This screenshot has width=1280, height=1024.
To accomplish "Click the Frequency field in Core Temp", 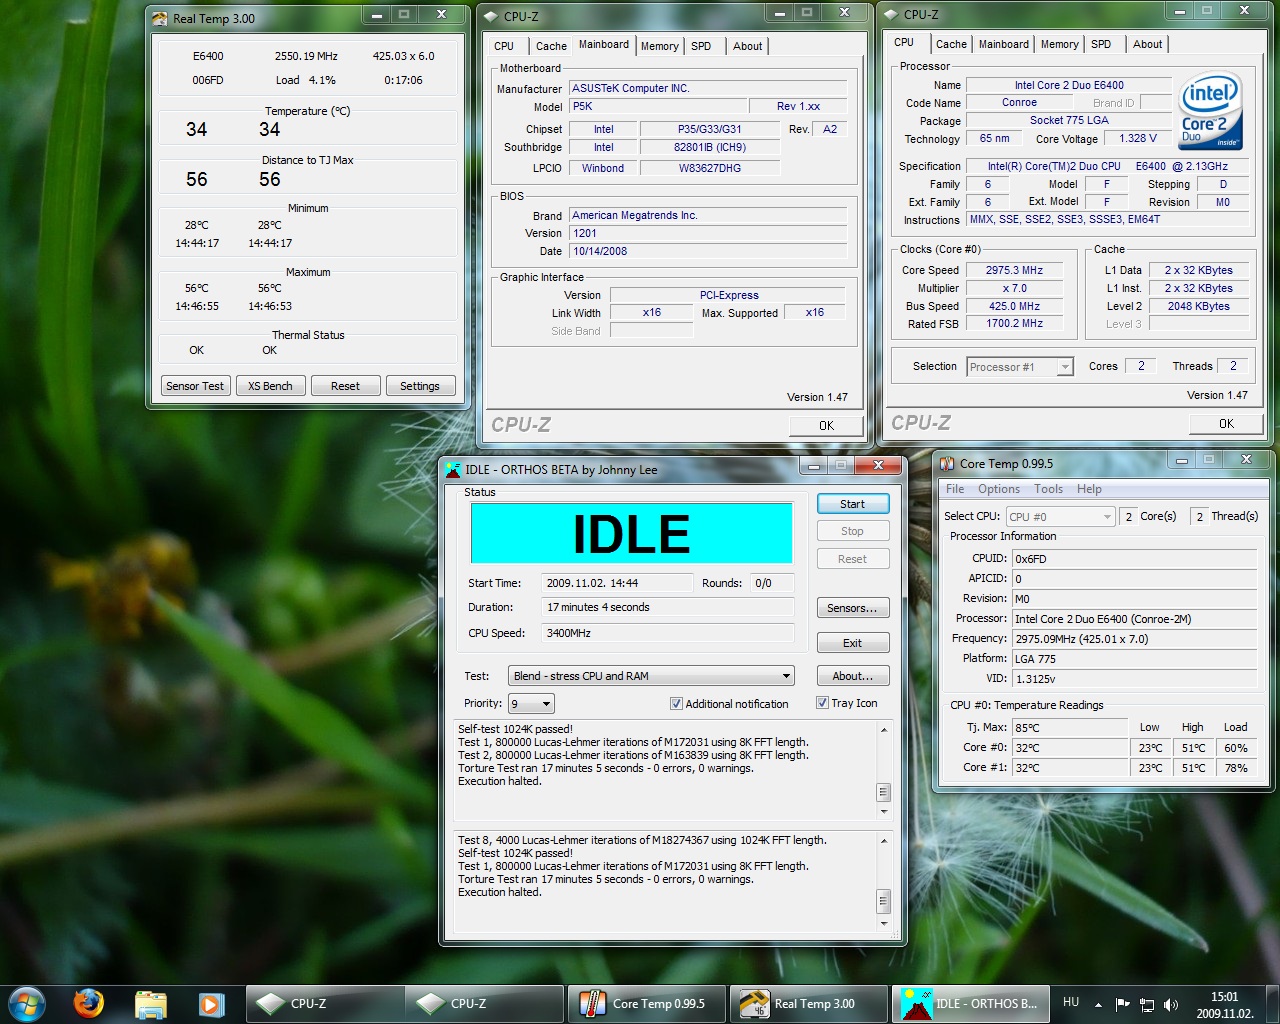I will click(1134, 639).
